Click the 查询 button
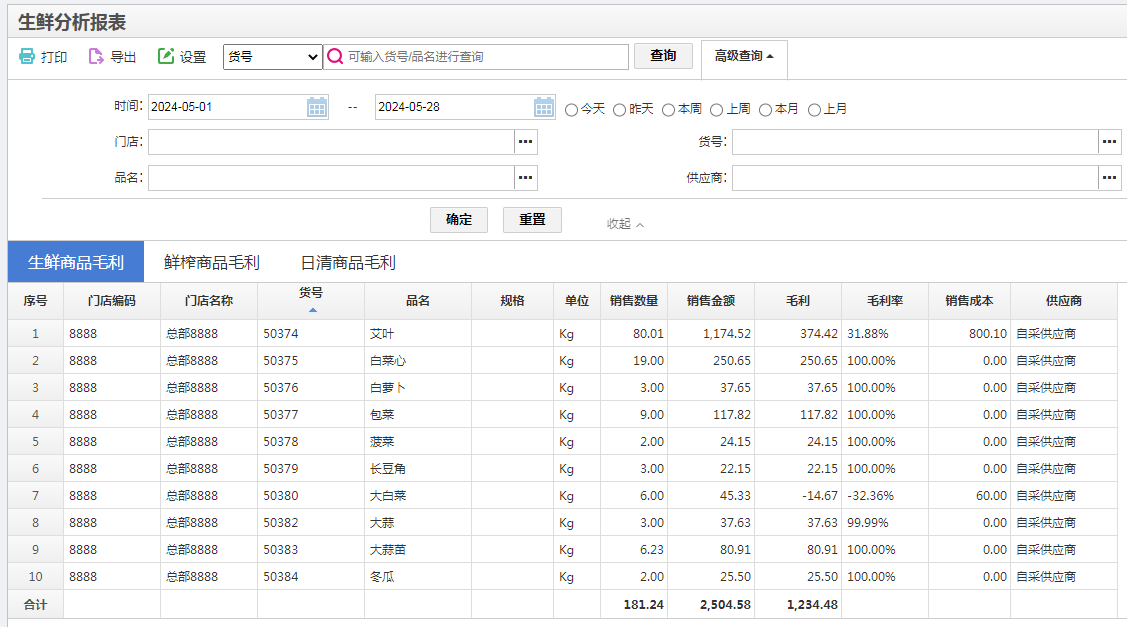This screenshot has width=1127, height=627. (x=663, y=56)
